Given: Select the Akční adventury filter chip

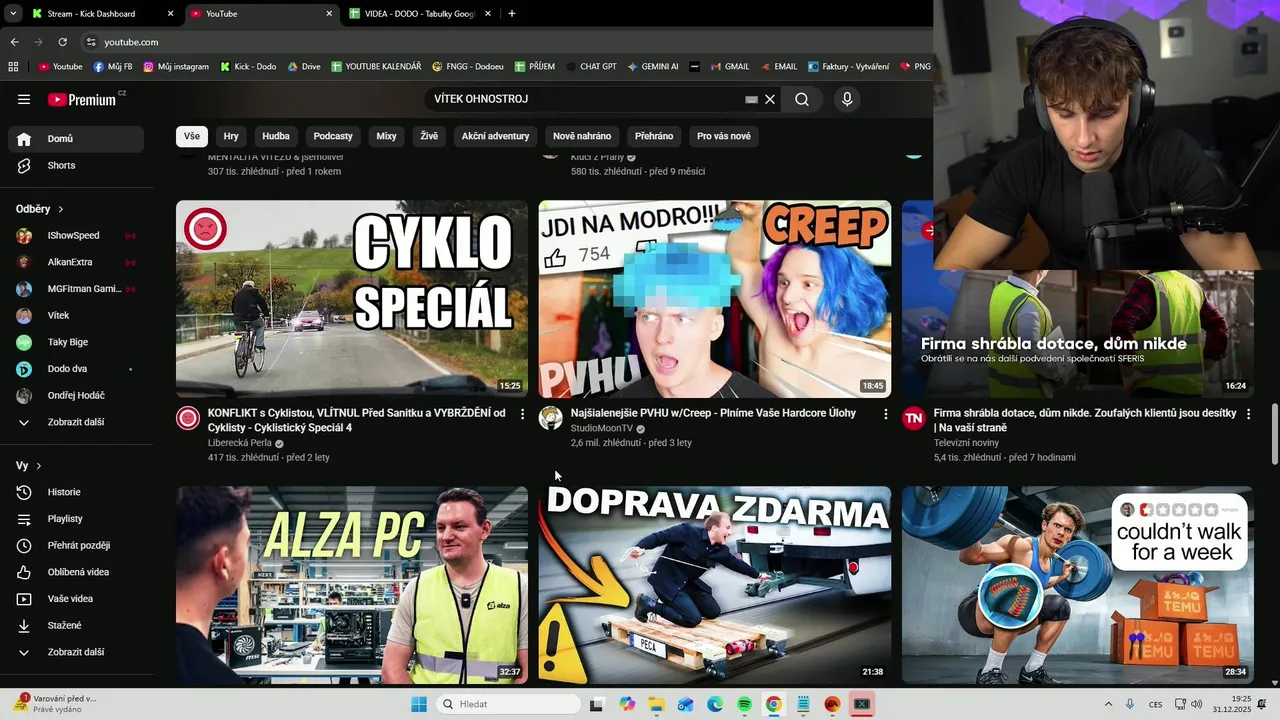Looking at the screenshot, I should [x=496, y=136].
